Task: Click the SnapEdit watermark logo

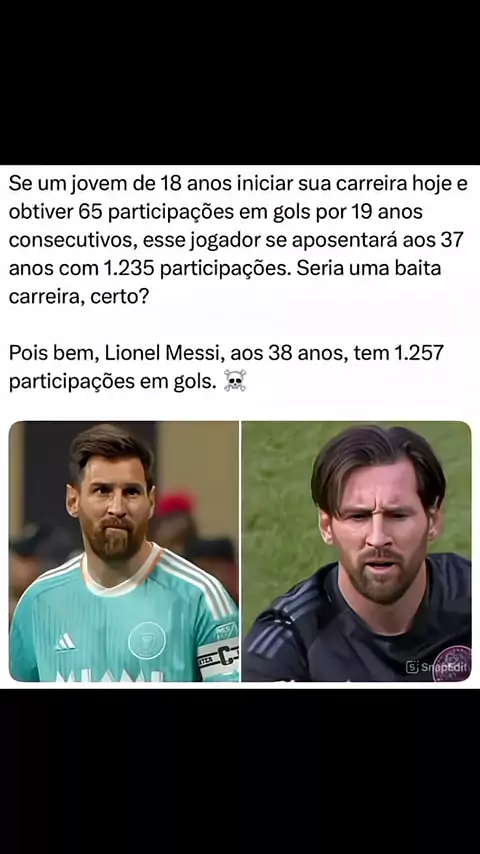Action: pyautogui.click(x=436, y=667)
